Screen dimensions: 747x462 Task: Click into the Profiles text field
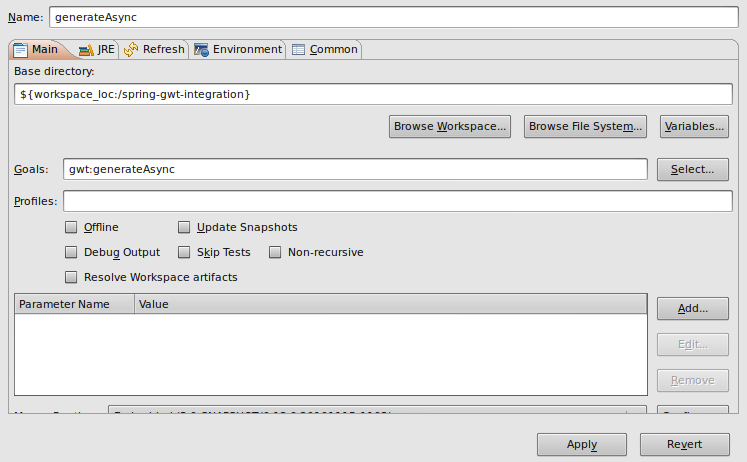pos(398,201)
